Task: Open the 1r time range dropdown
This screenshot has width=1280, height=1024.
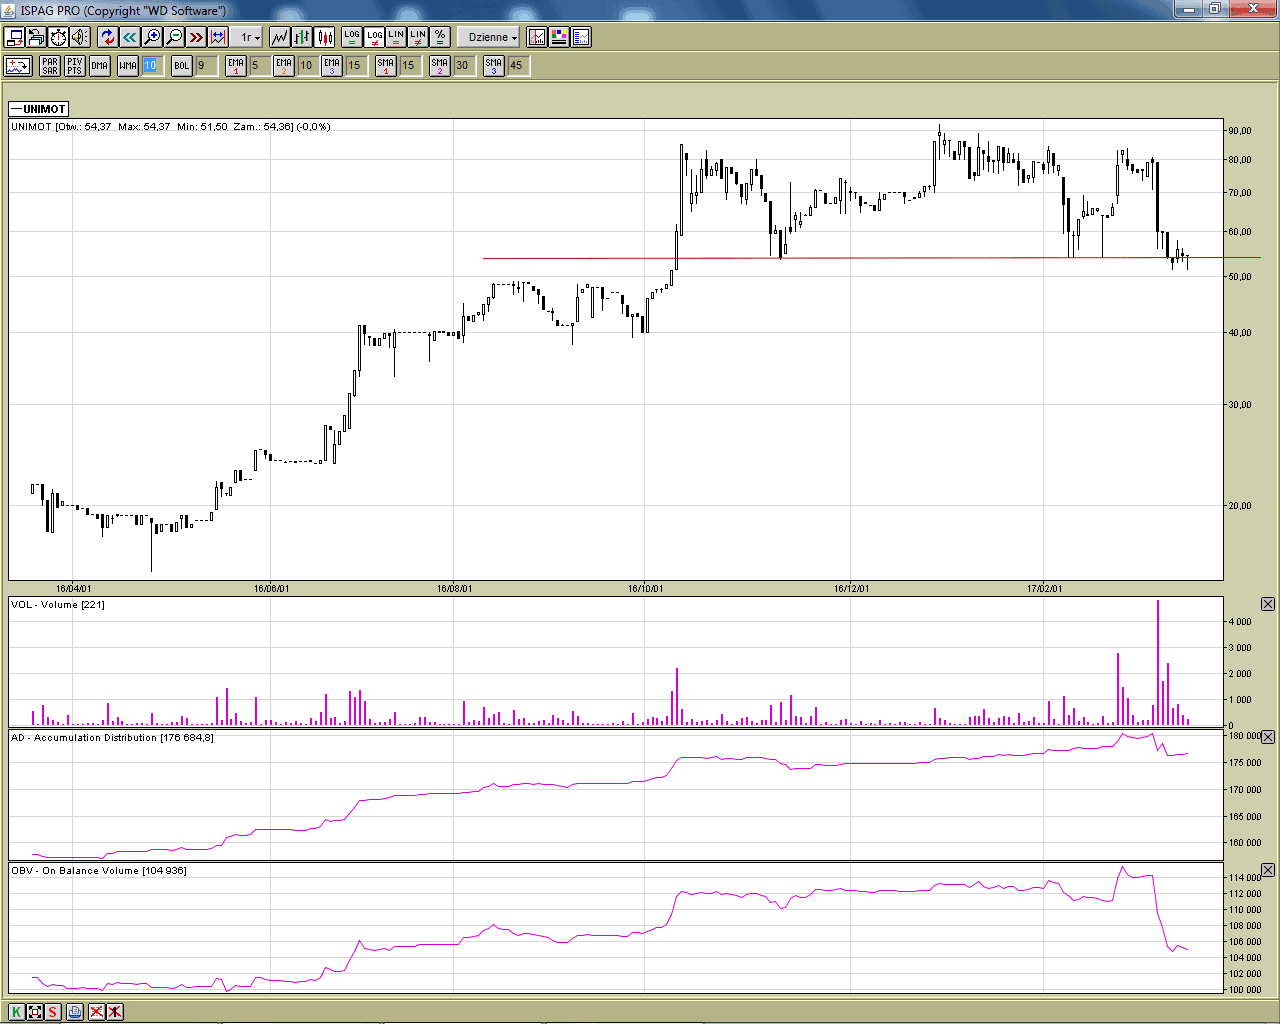Action: pyautogui.click(x=250, y=37)
